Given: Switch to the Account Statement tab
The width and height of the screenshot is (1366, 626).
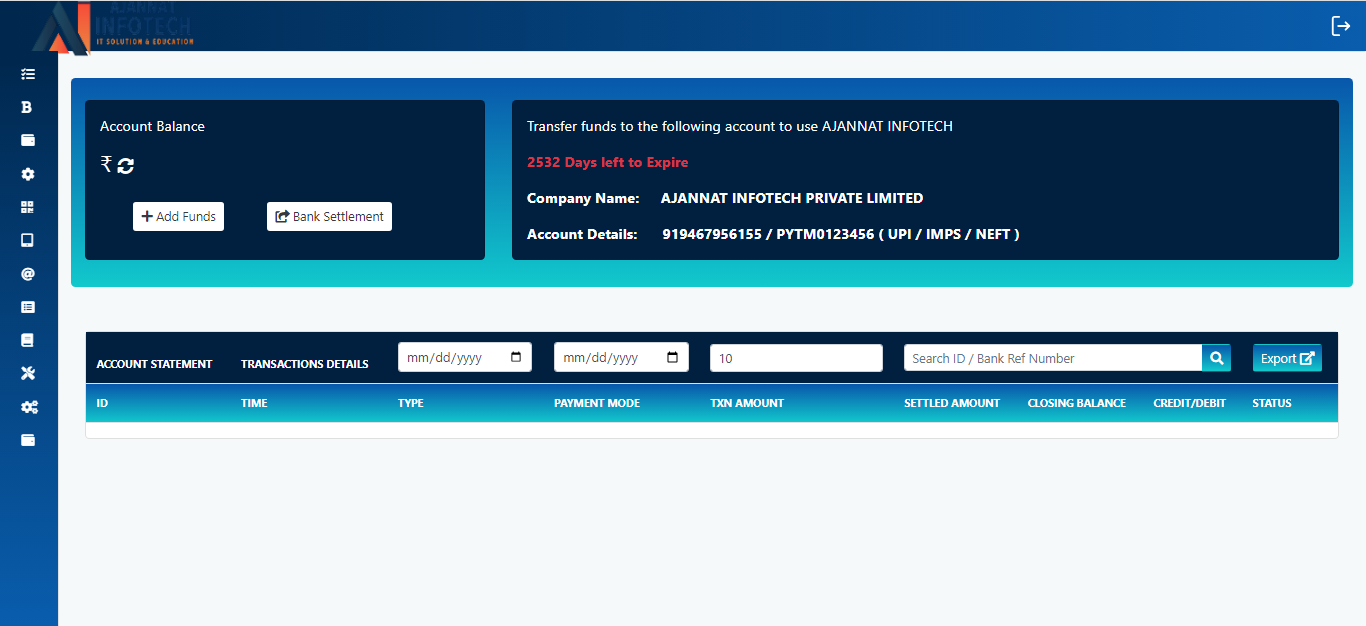Looking at the screenshot, I should (x=154, y=364).
